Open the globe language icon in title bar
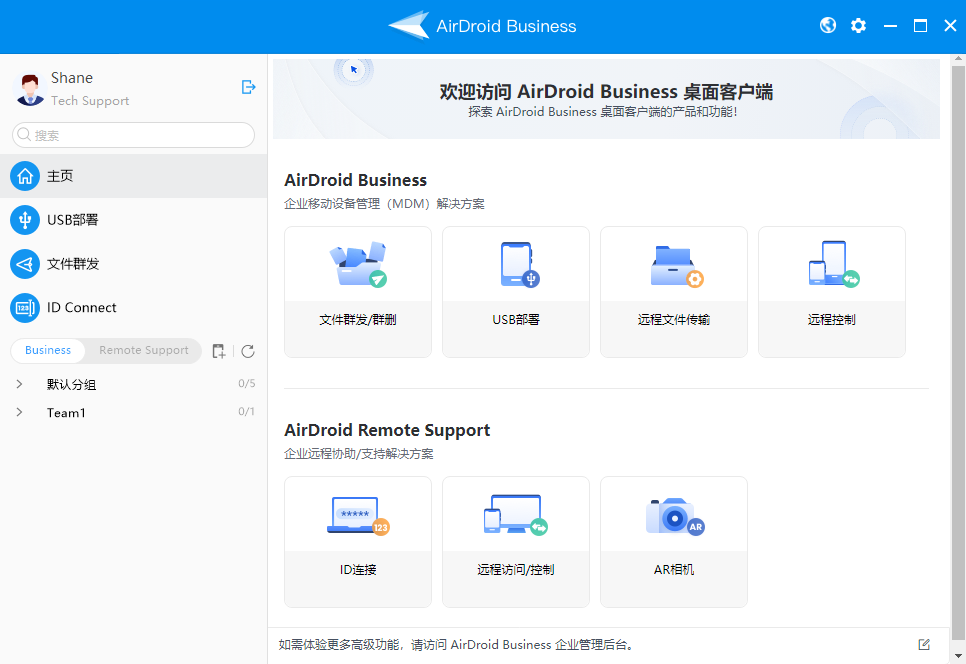This screenshot has height=664, width=966. pyautogui.click(x=828, y=25)
